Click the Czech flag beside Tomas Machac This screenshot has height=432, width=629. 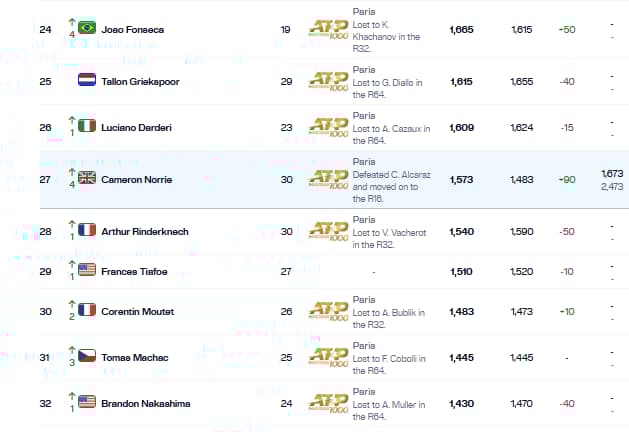[x=87, y=357]
